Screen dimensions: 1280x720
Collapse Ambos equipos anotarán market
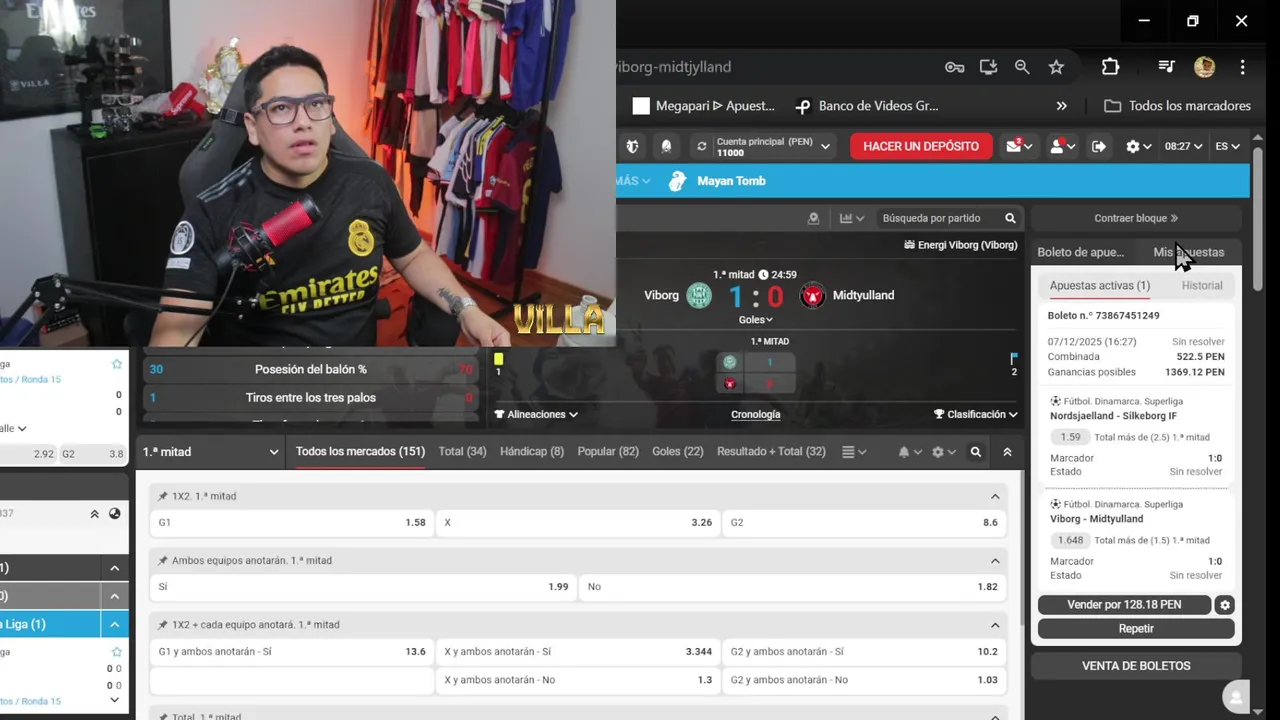coord(995,561)
